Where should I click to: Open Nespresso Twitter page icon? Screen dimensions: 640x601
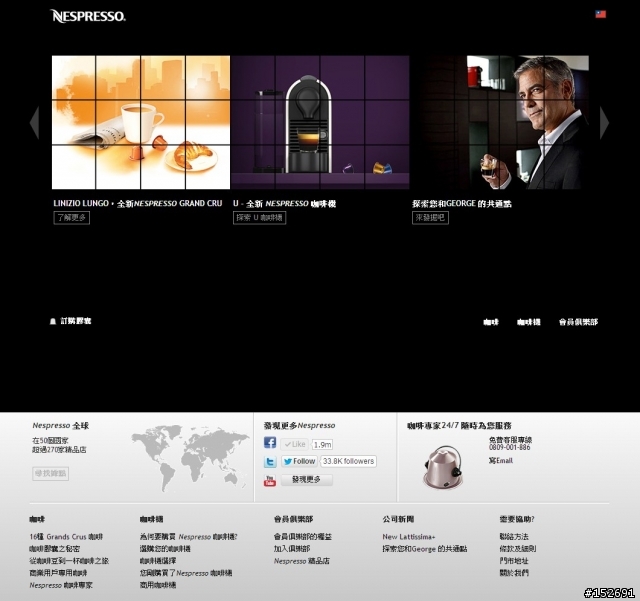[269, 461]
